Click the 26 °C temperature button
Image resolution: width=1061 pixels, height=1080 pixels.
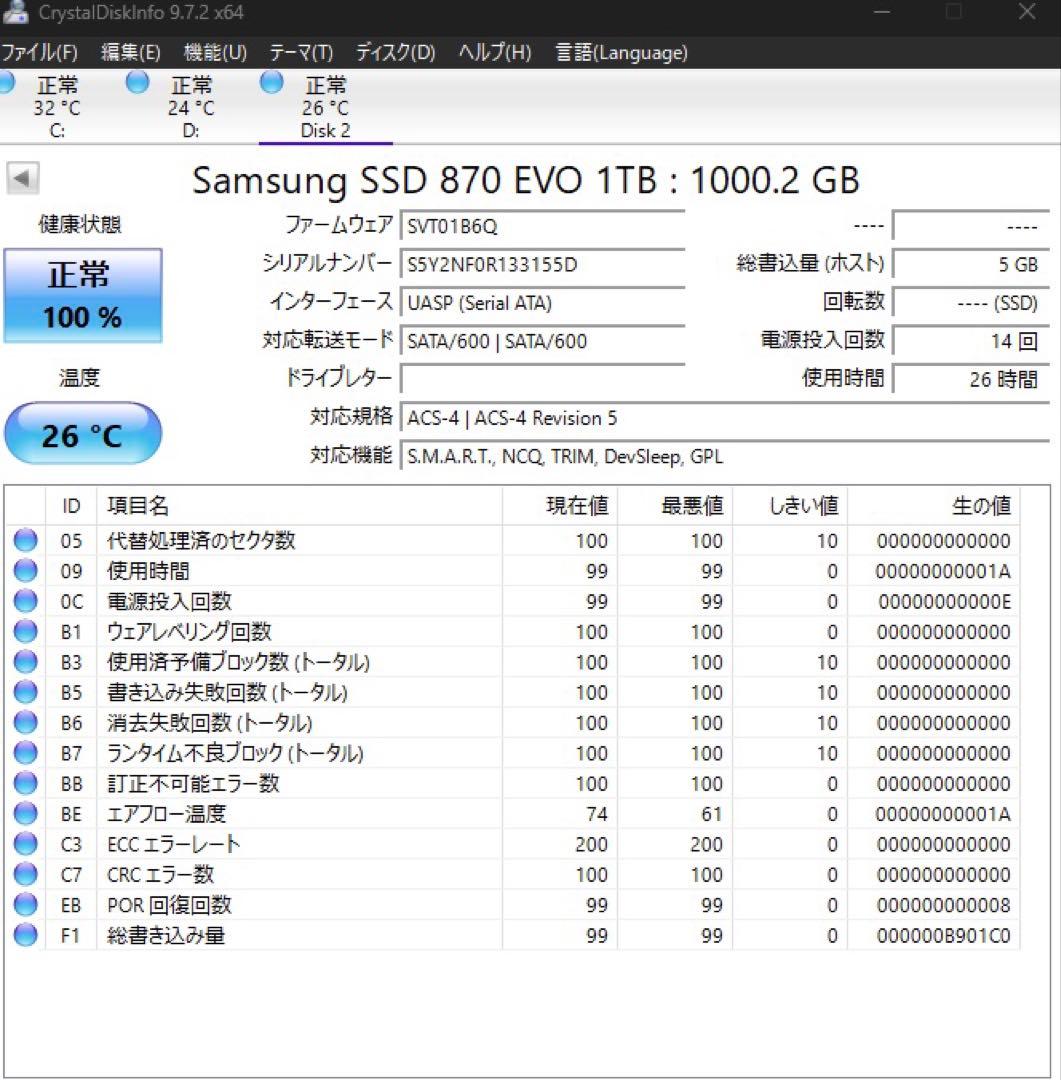[83, 432]
